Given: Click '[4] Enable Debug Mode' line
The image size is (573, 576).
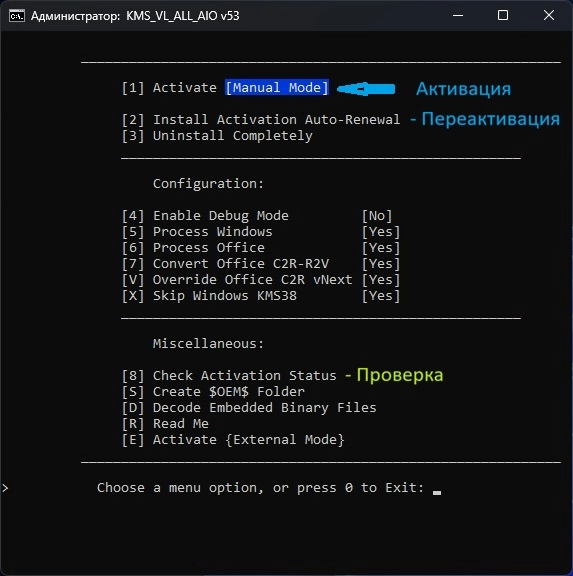Looking at the screenshot, I should tap(205, 216).
